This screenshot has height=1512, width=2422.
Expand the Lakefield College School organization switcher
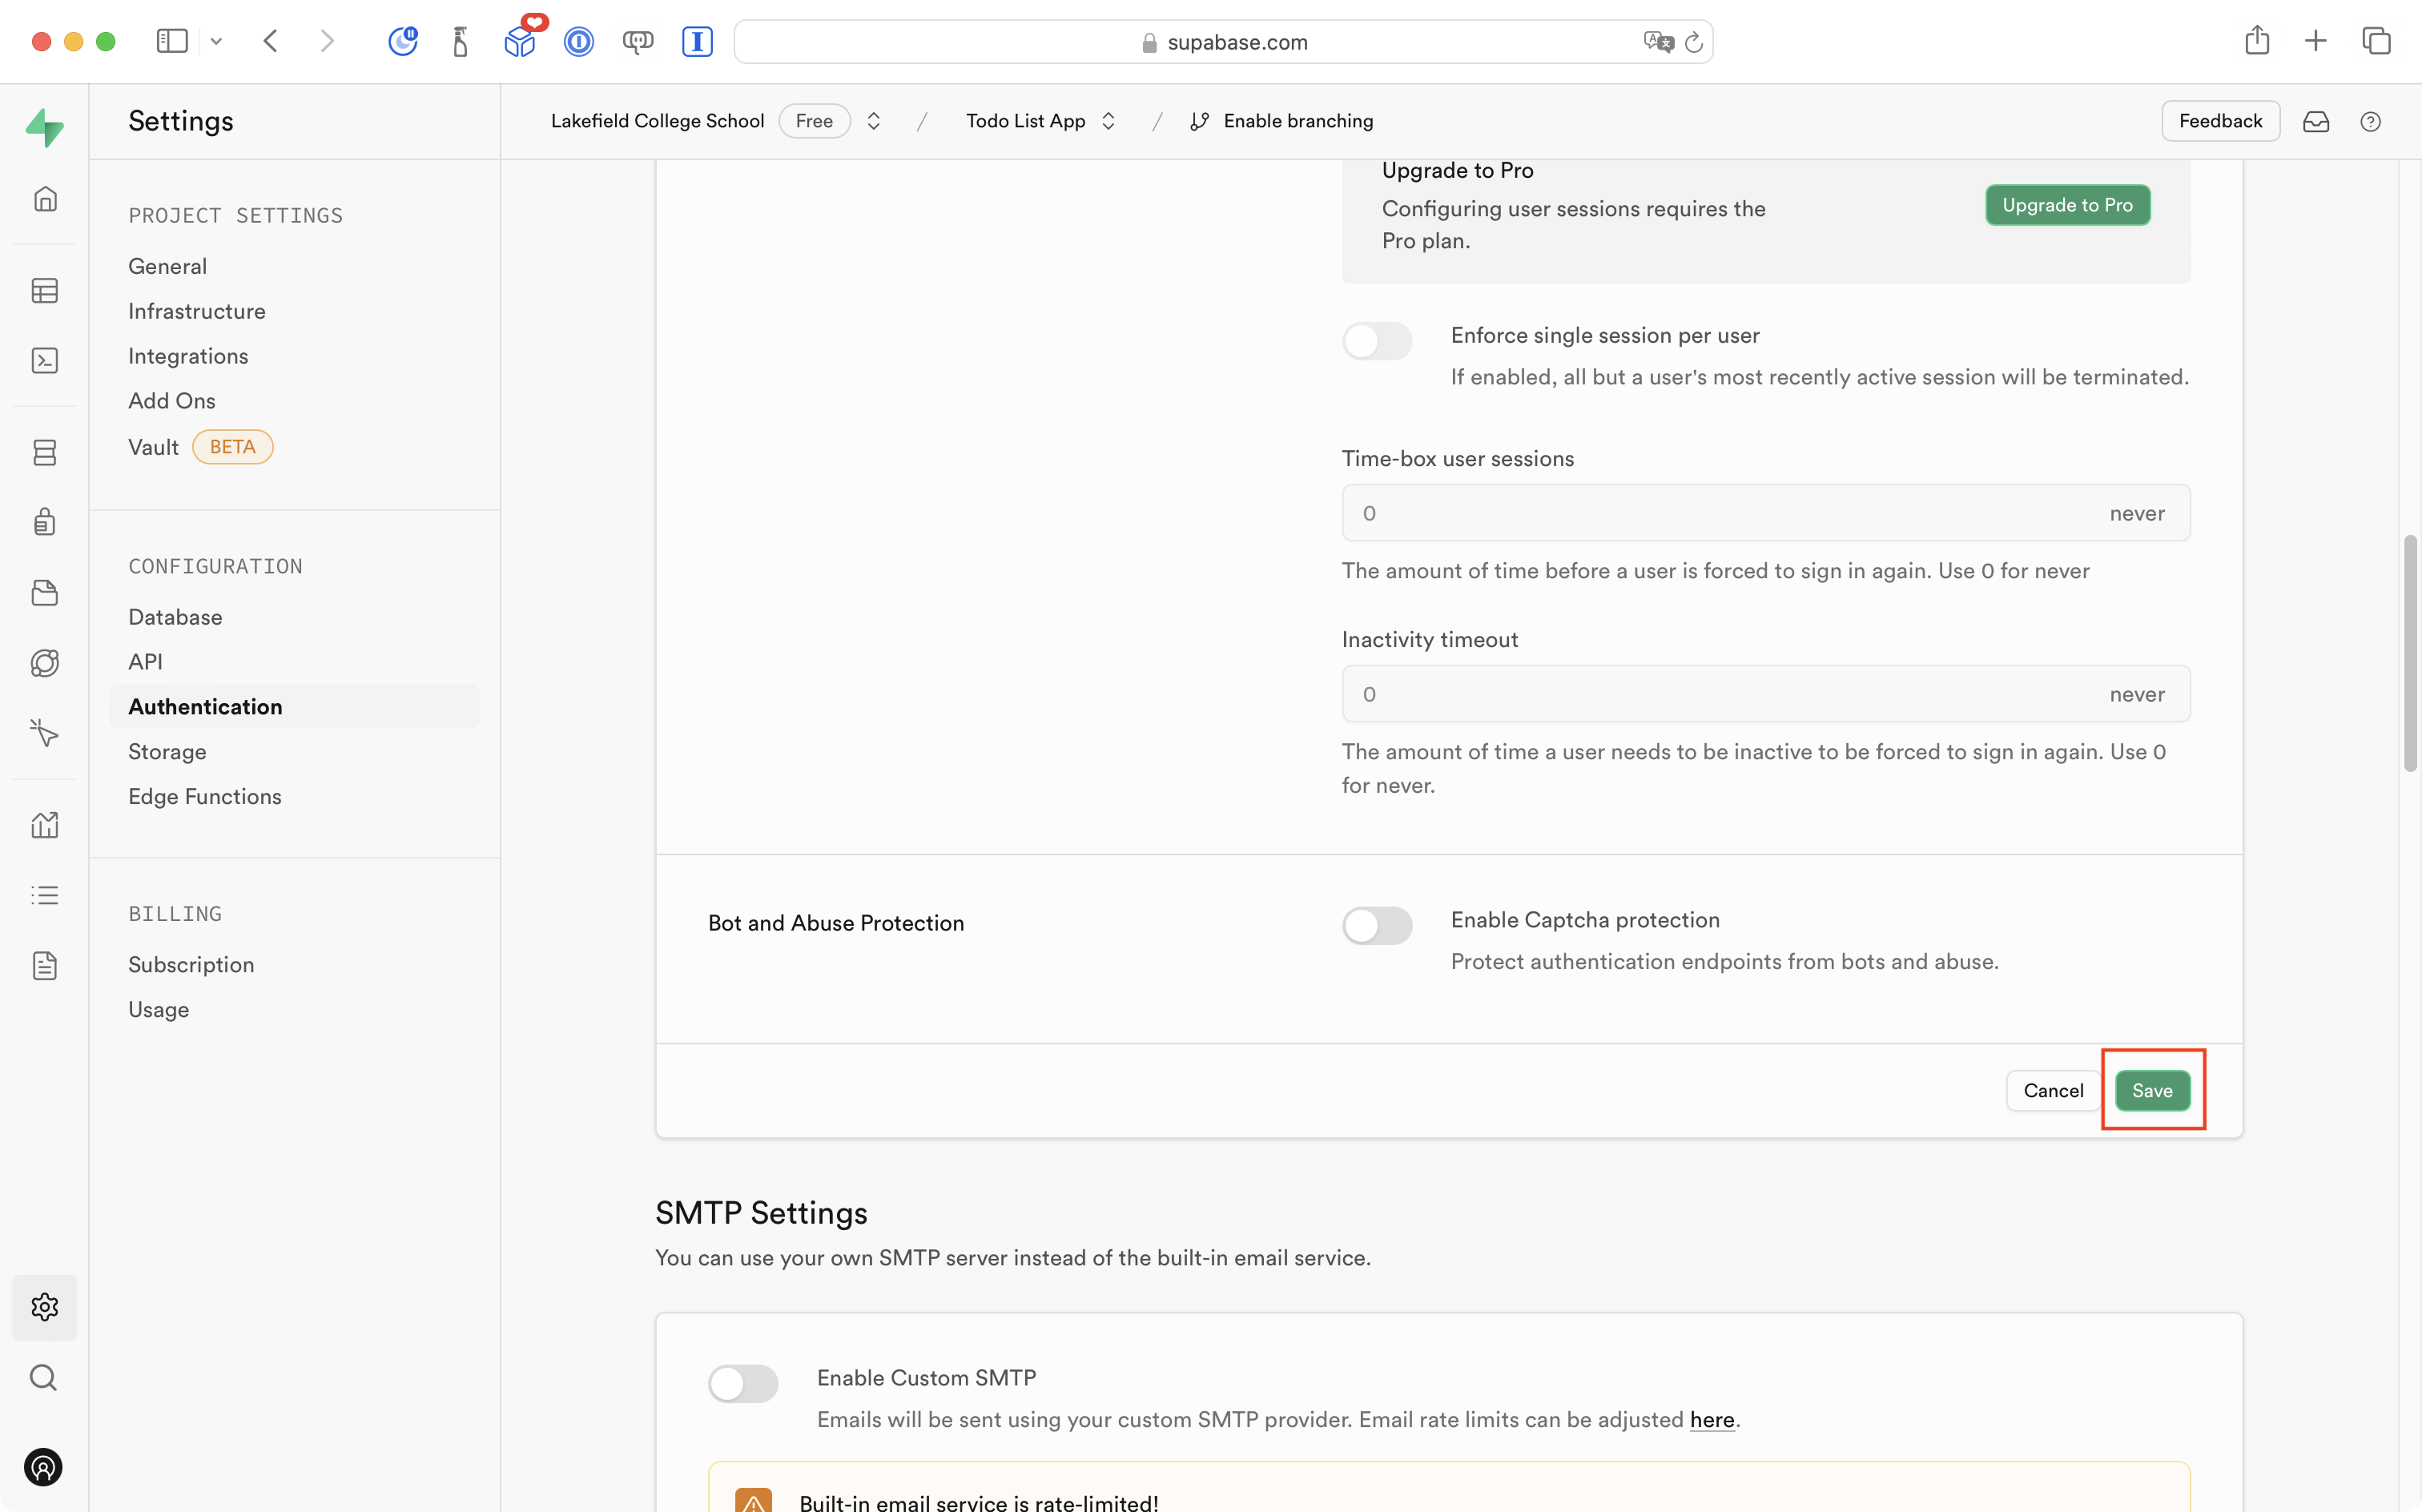873,121
